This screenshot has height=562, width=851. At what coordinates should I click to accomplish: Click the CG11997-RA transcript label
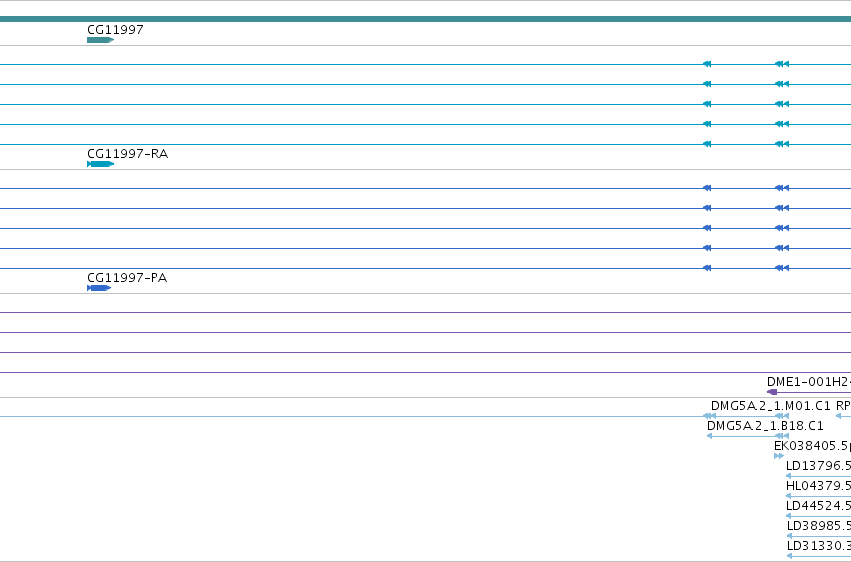(128, 154)
